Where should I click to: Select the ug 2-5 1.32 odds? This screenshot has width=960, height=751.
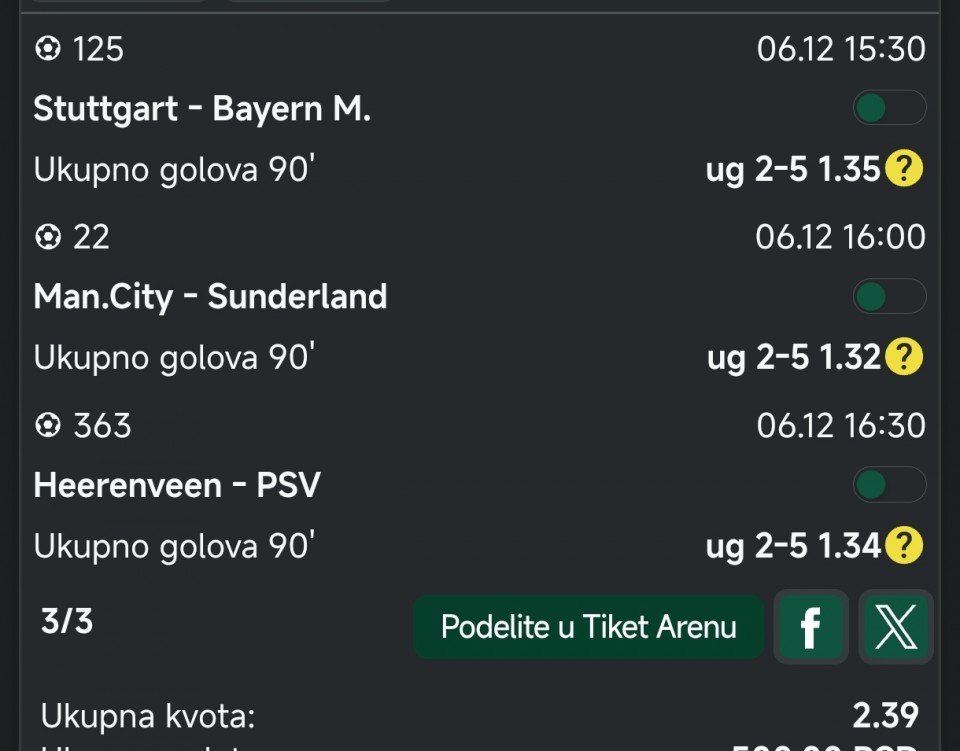(x=792, y=358)
